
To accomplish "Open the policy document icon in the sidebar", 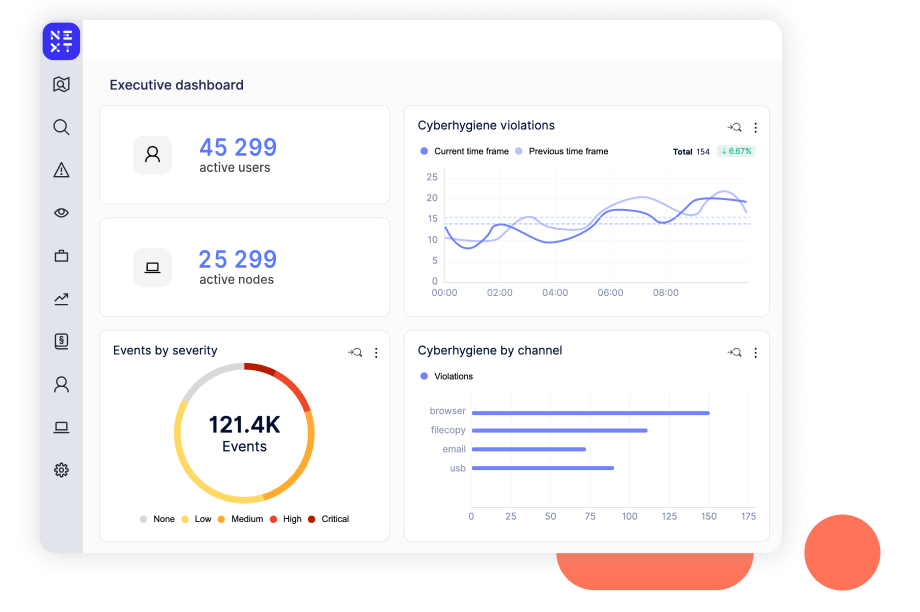I will pyautogui.click(x=61, y=341).
